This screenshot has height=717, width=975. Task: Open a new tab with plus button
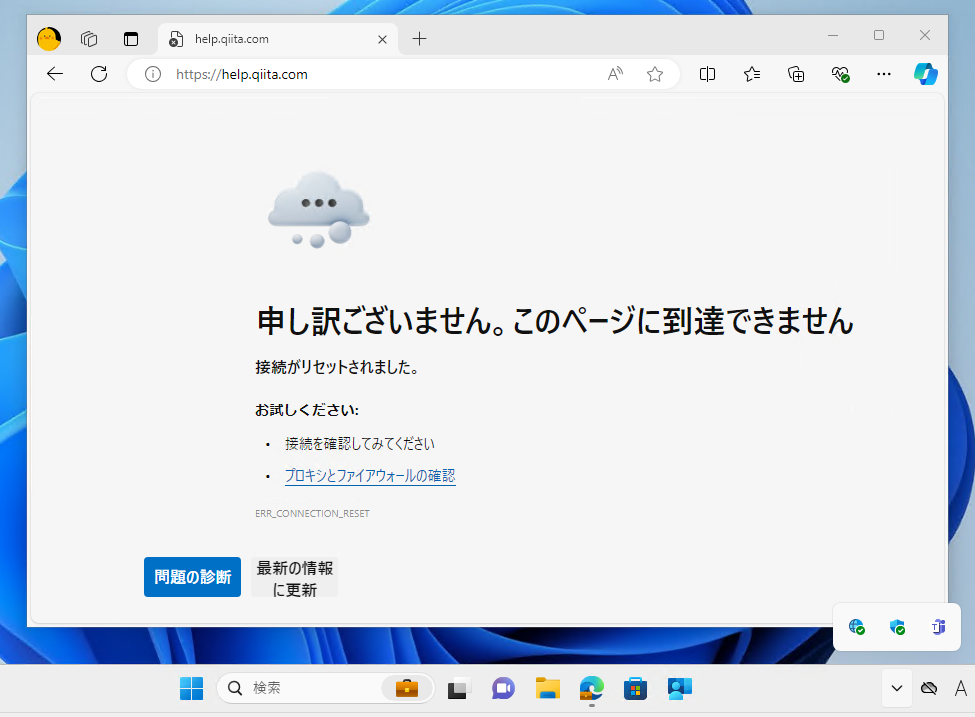pos(420,39)
